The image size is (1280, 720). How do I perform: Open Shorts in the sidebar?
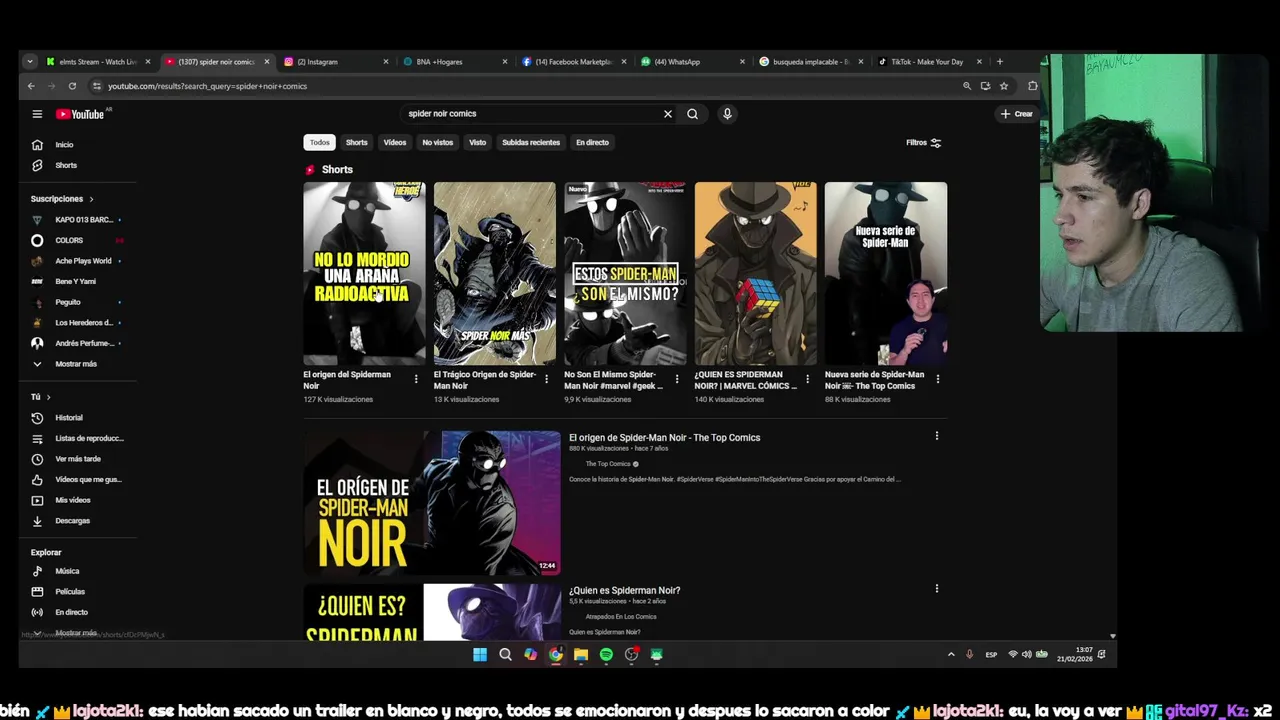[x=66, y=165]
